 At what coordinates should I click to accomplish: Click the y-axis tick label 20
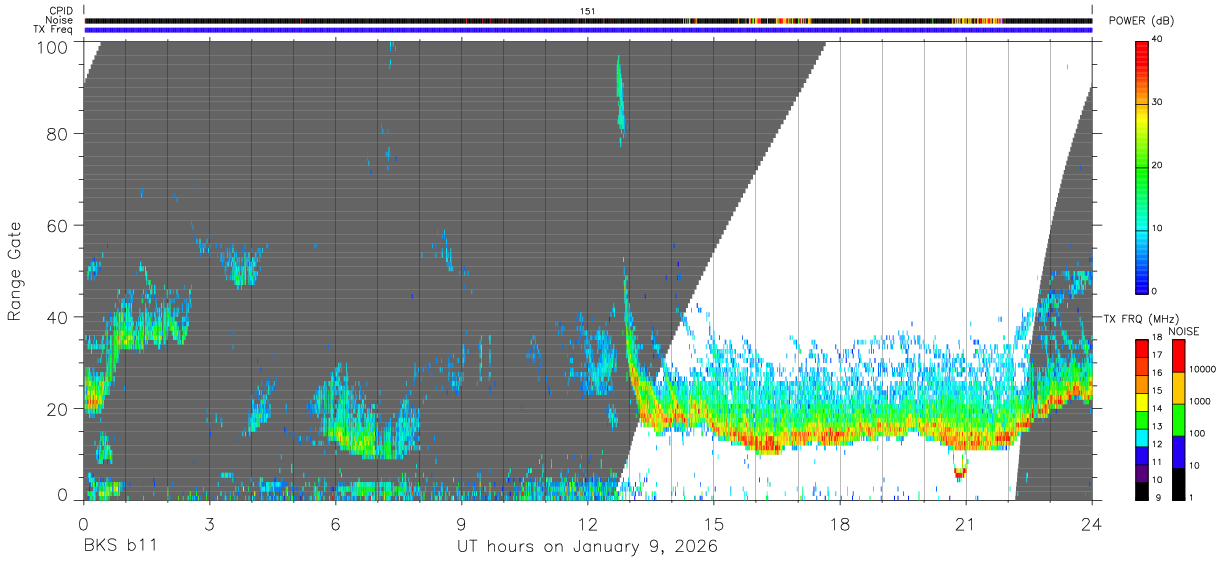click(60, 408)
